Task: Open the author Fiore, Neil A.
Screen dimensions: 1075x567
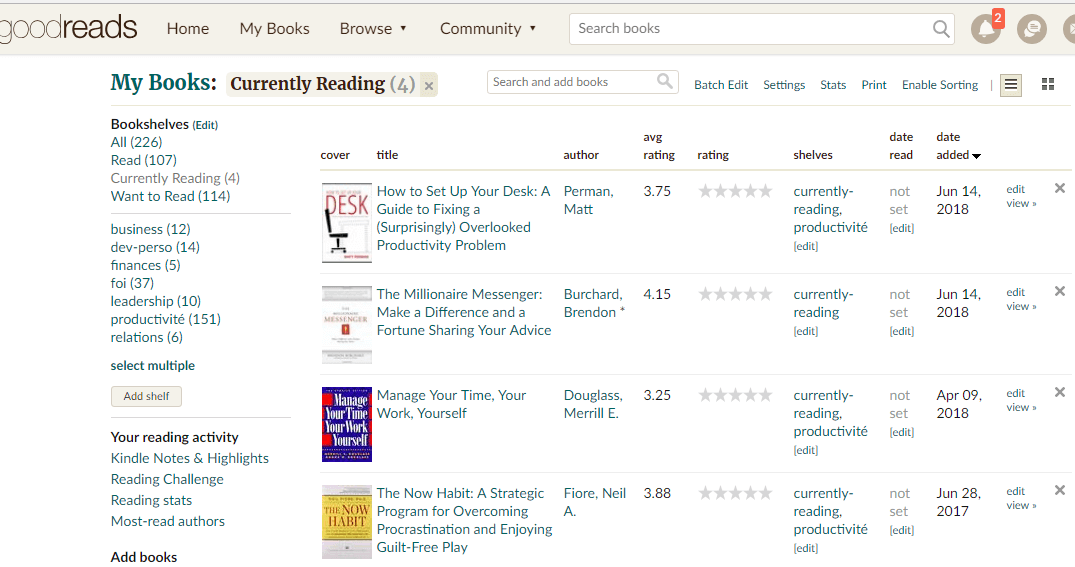Action: (x=594, y=502)
